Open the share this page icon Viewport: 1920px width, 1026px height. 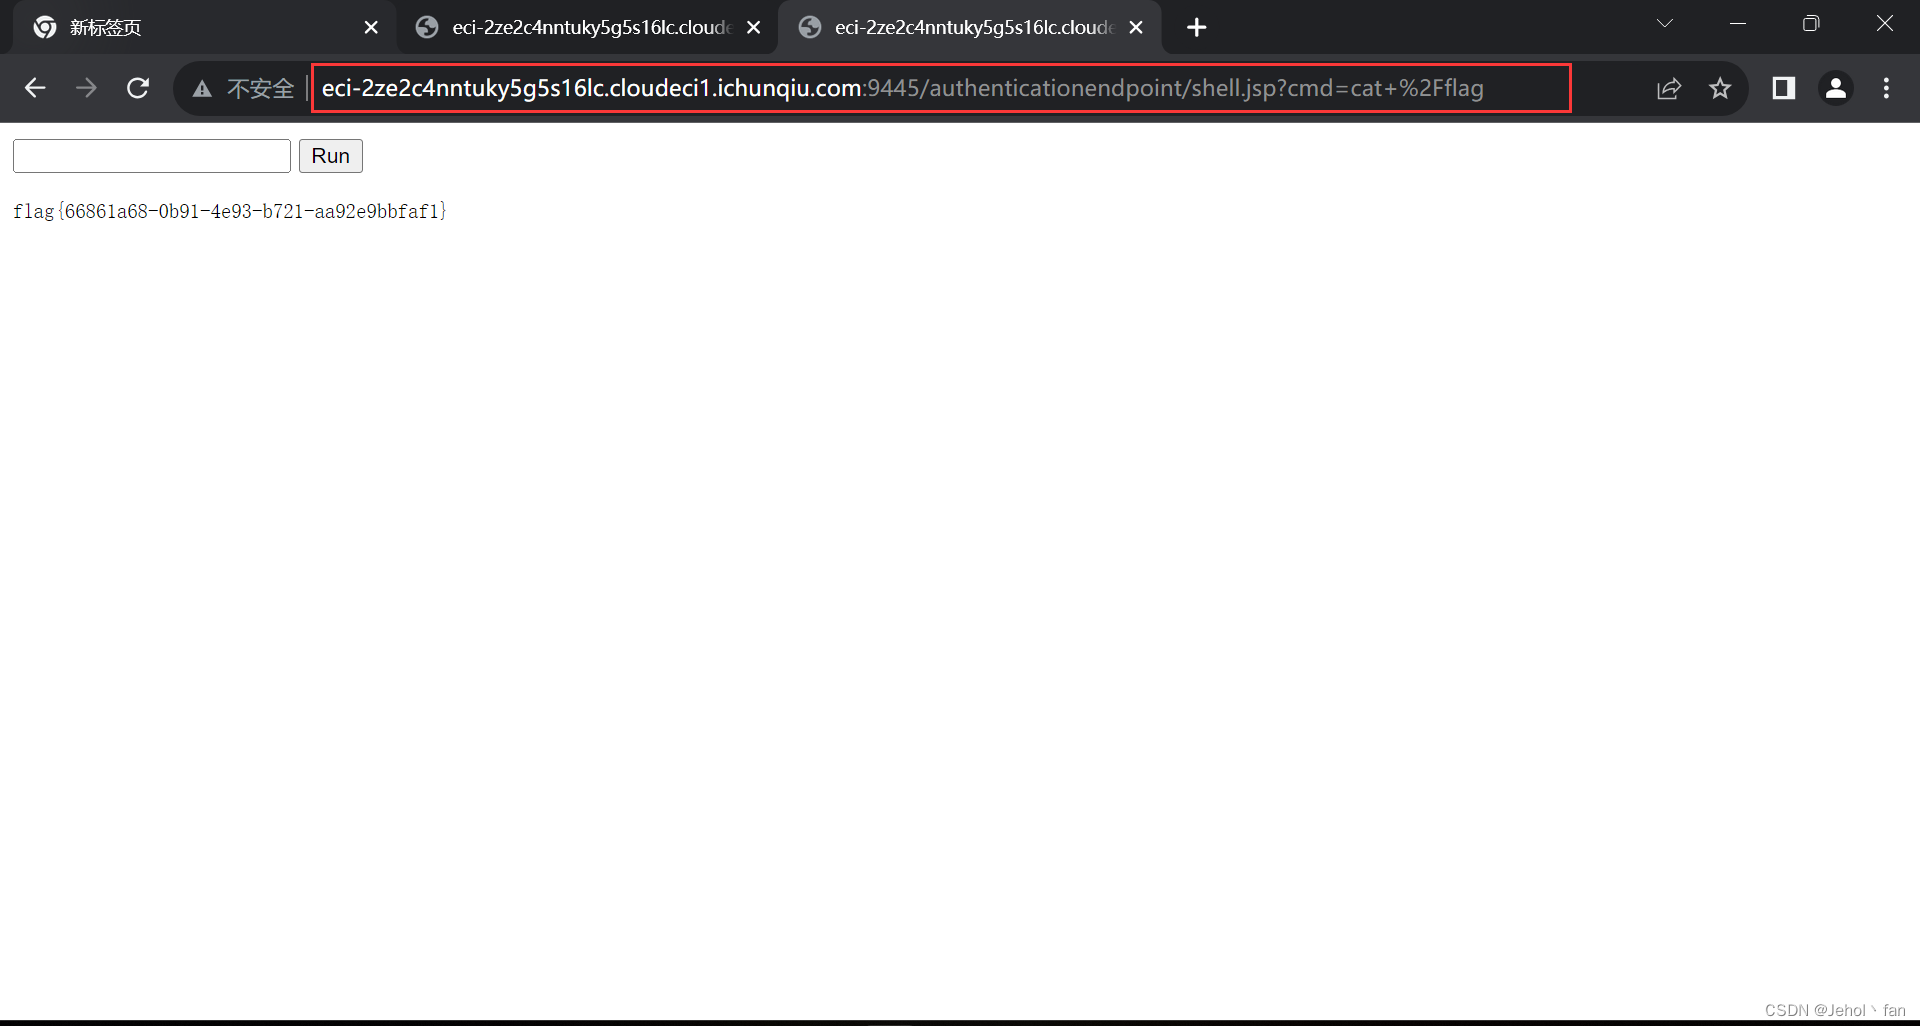click(1670, 88)
